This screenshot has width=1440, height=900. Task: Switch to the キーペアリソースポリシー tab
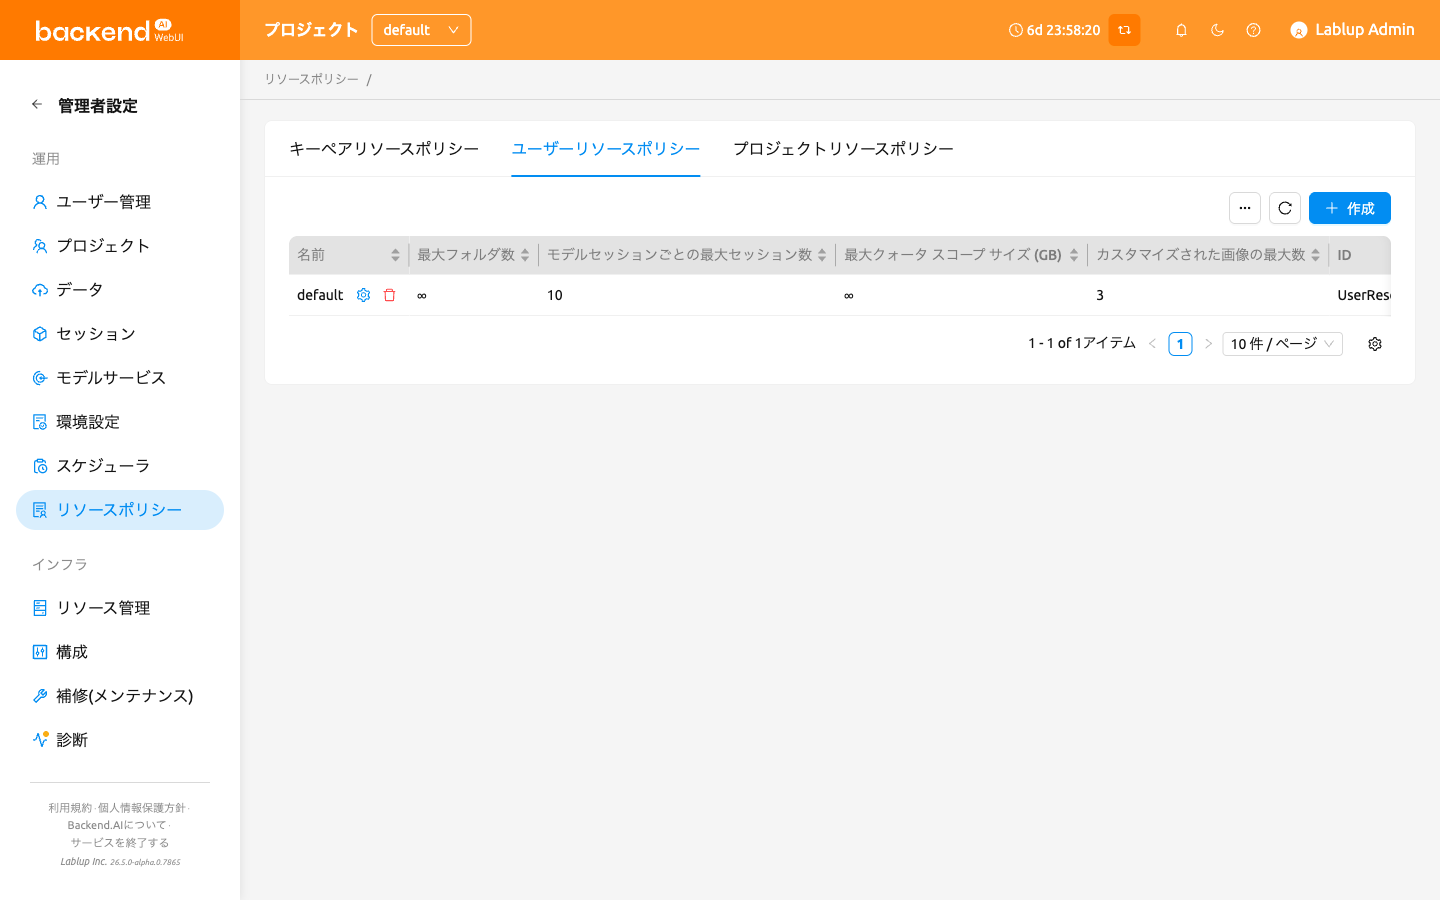coord(384,149)
